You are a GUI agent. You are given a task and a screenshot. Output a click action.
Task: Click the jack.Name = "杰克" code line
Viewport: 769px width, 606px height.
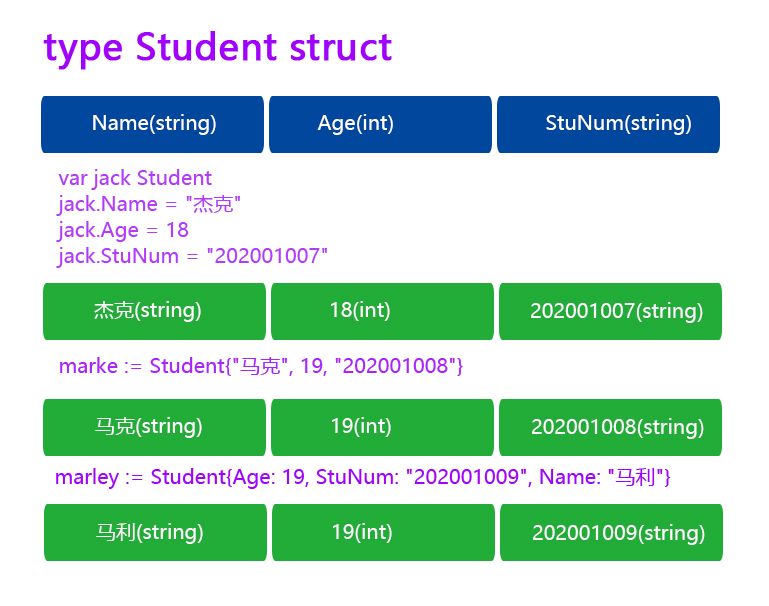click(x=150, y=204)
